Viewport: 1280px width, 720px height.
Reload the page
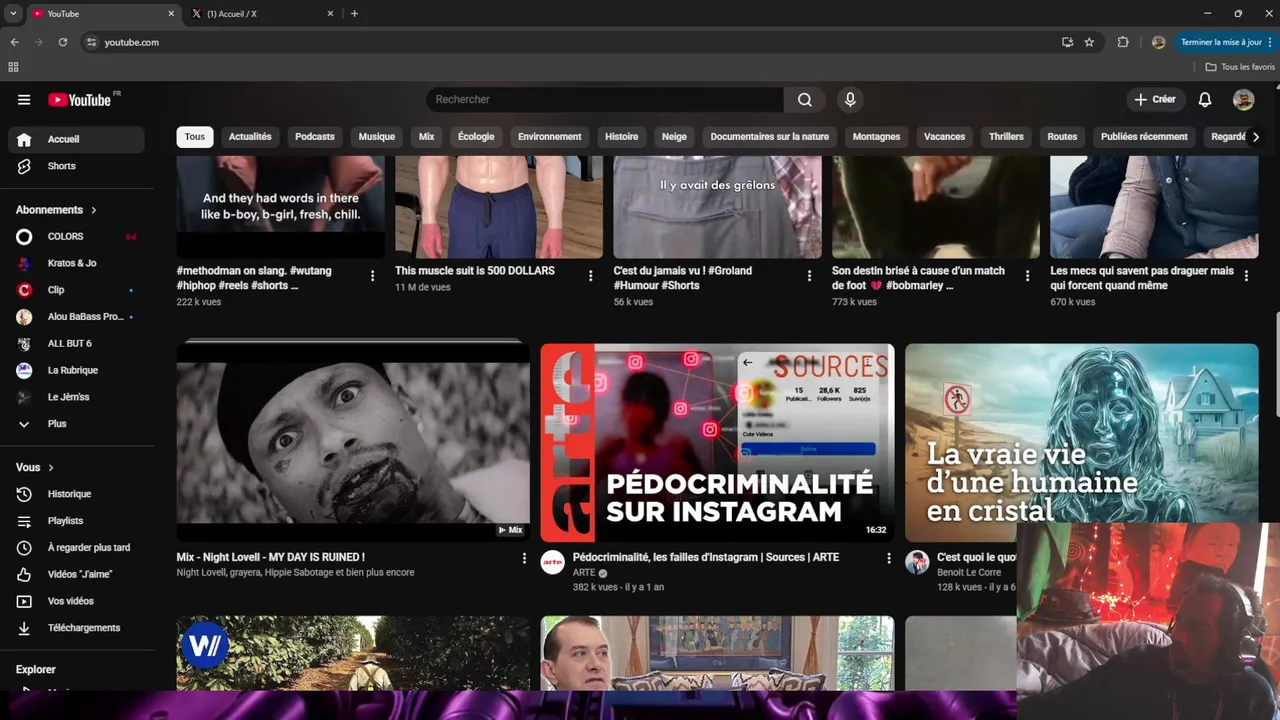(x=62, y=42)
